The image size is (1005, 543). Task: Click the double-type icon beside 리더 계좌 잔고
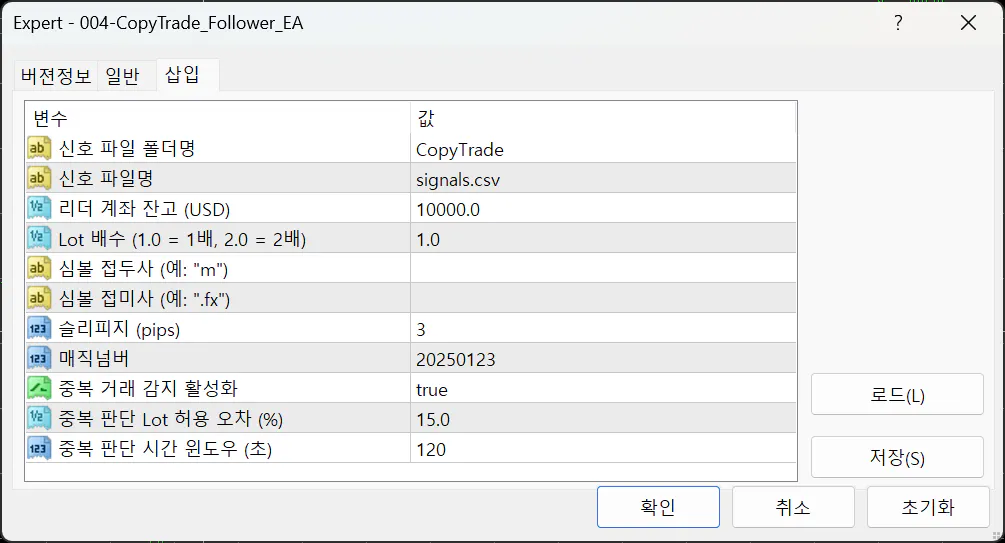(40, 209)
